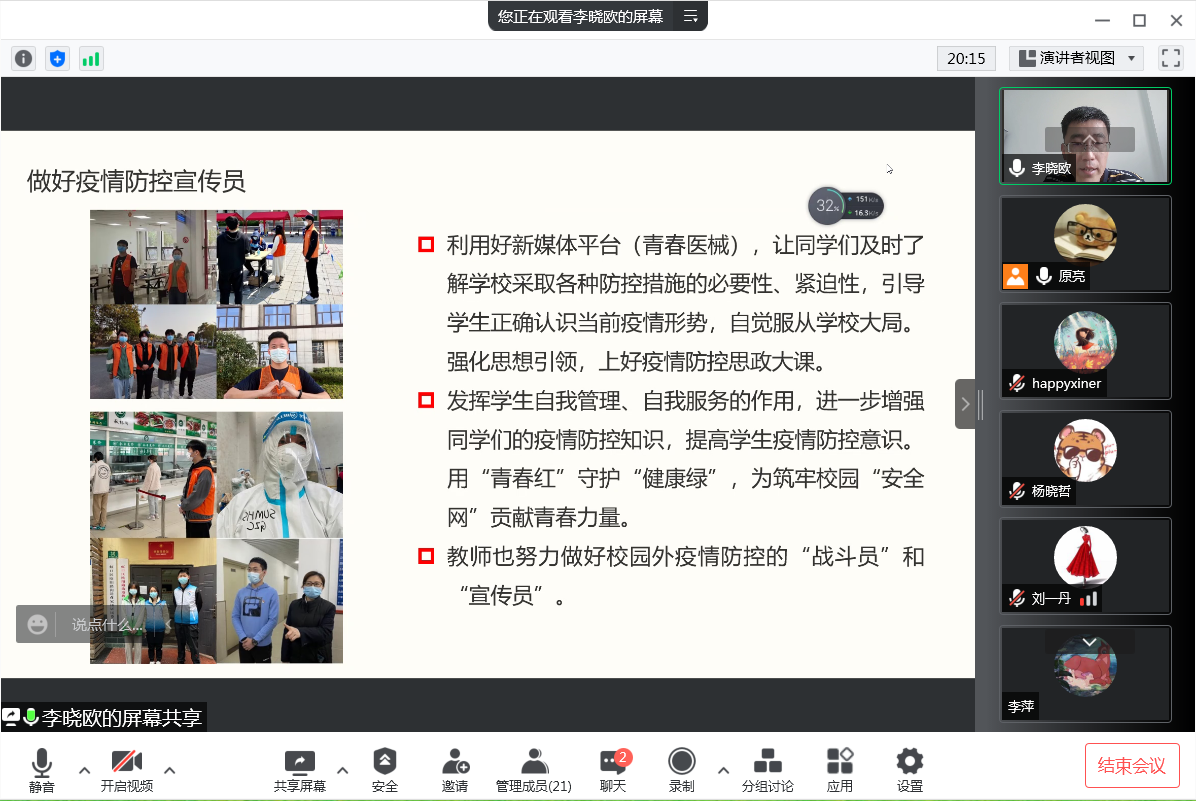Collapse the participant video side panel
1196x801 pixels.
click(x=965, y=404)
